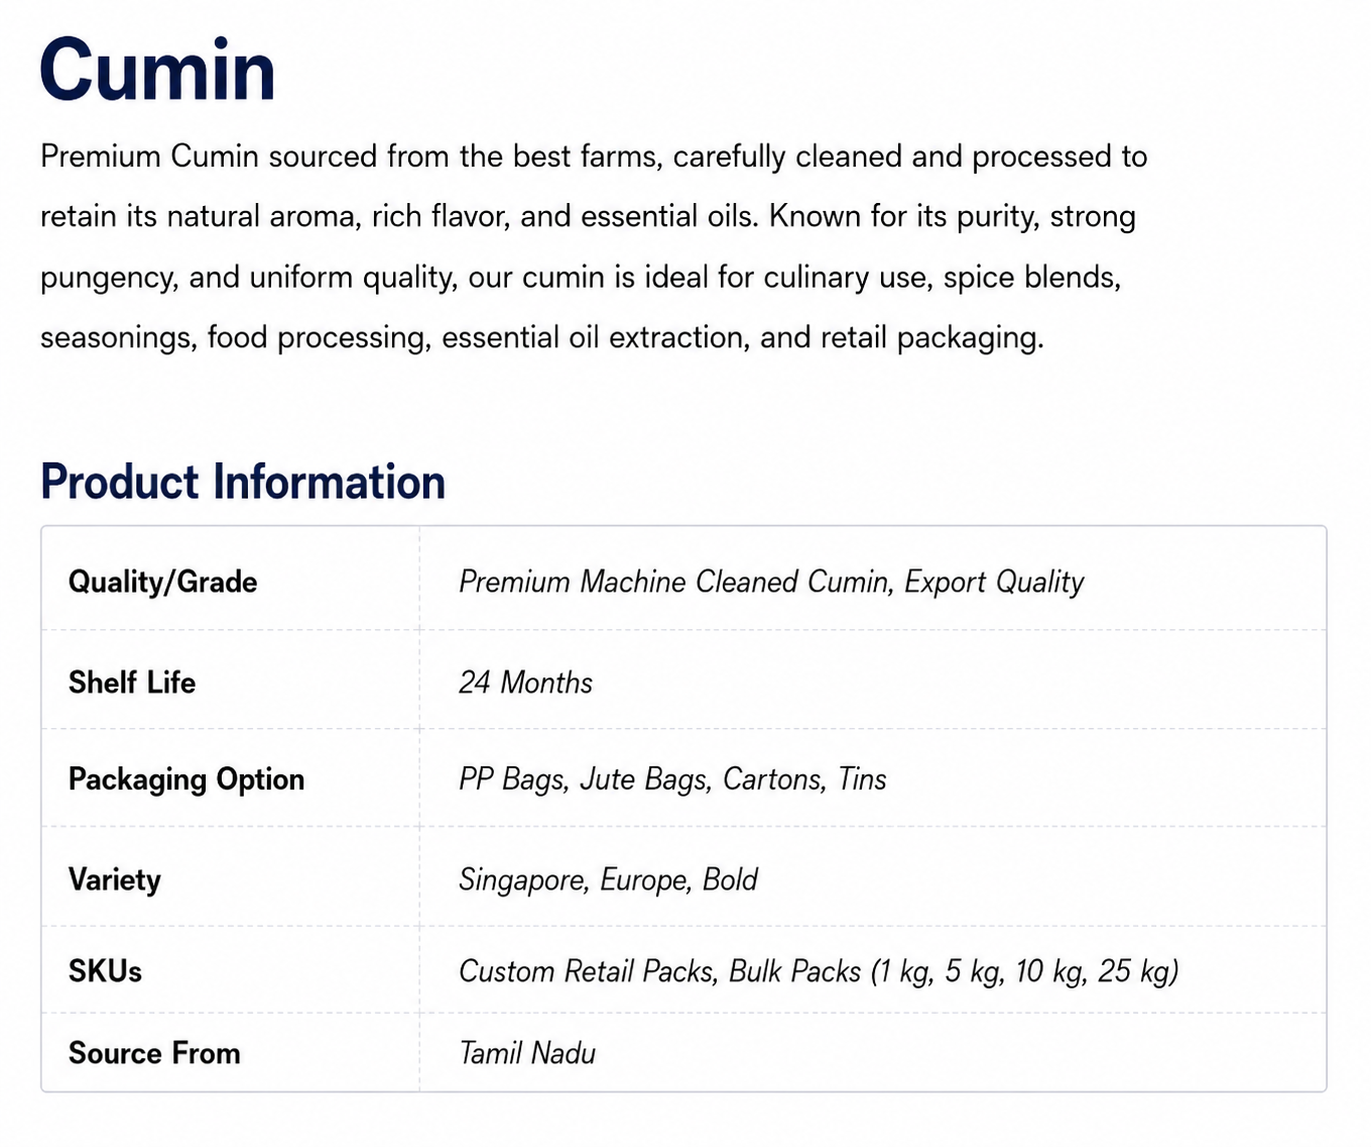Select the Quality/Grade row label

coord(163,582)
